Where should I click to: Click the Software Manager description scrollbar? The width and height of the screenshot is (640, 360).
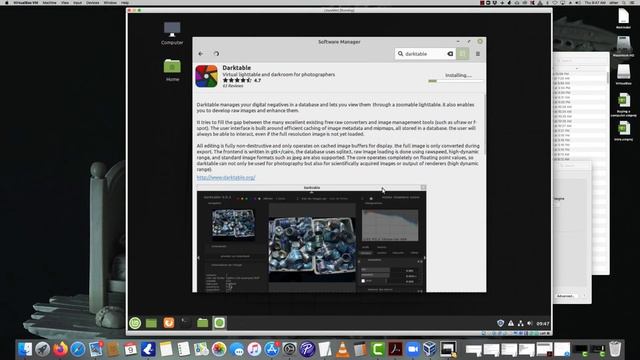click(x=485, y=124)
